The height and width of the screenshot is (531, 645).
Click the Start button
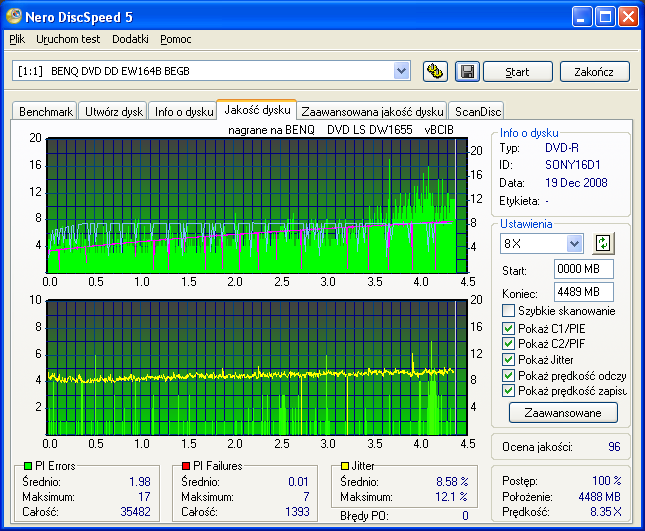tap(517, 72)
